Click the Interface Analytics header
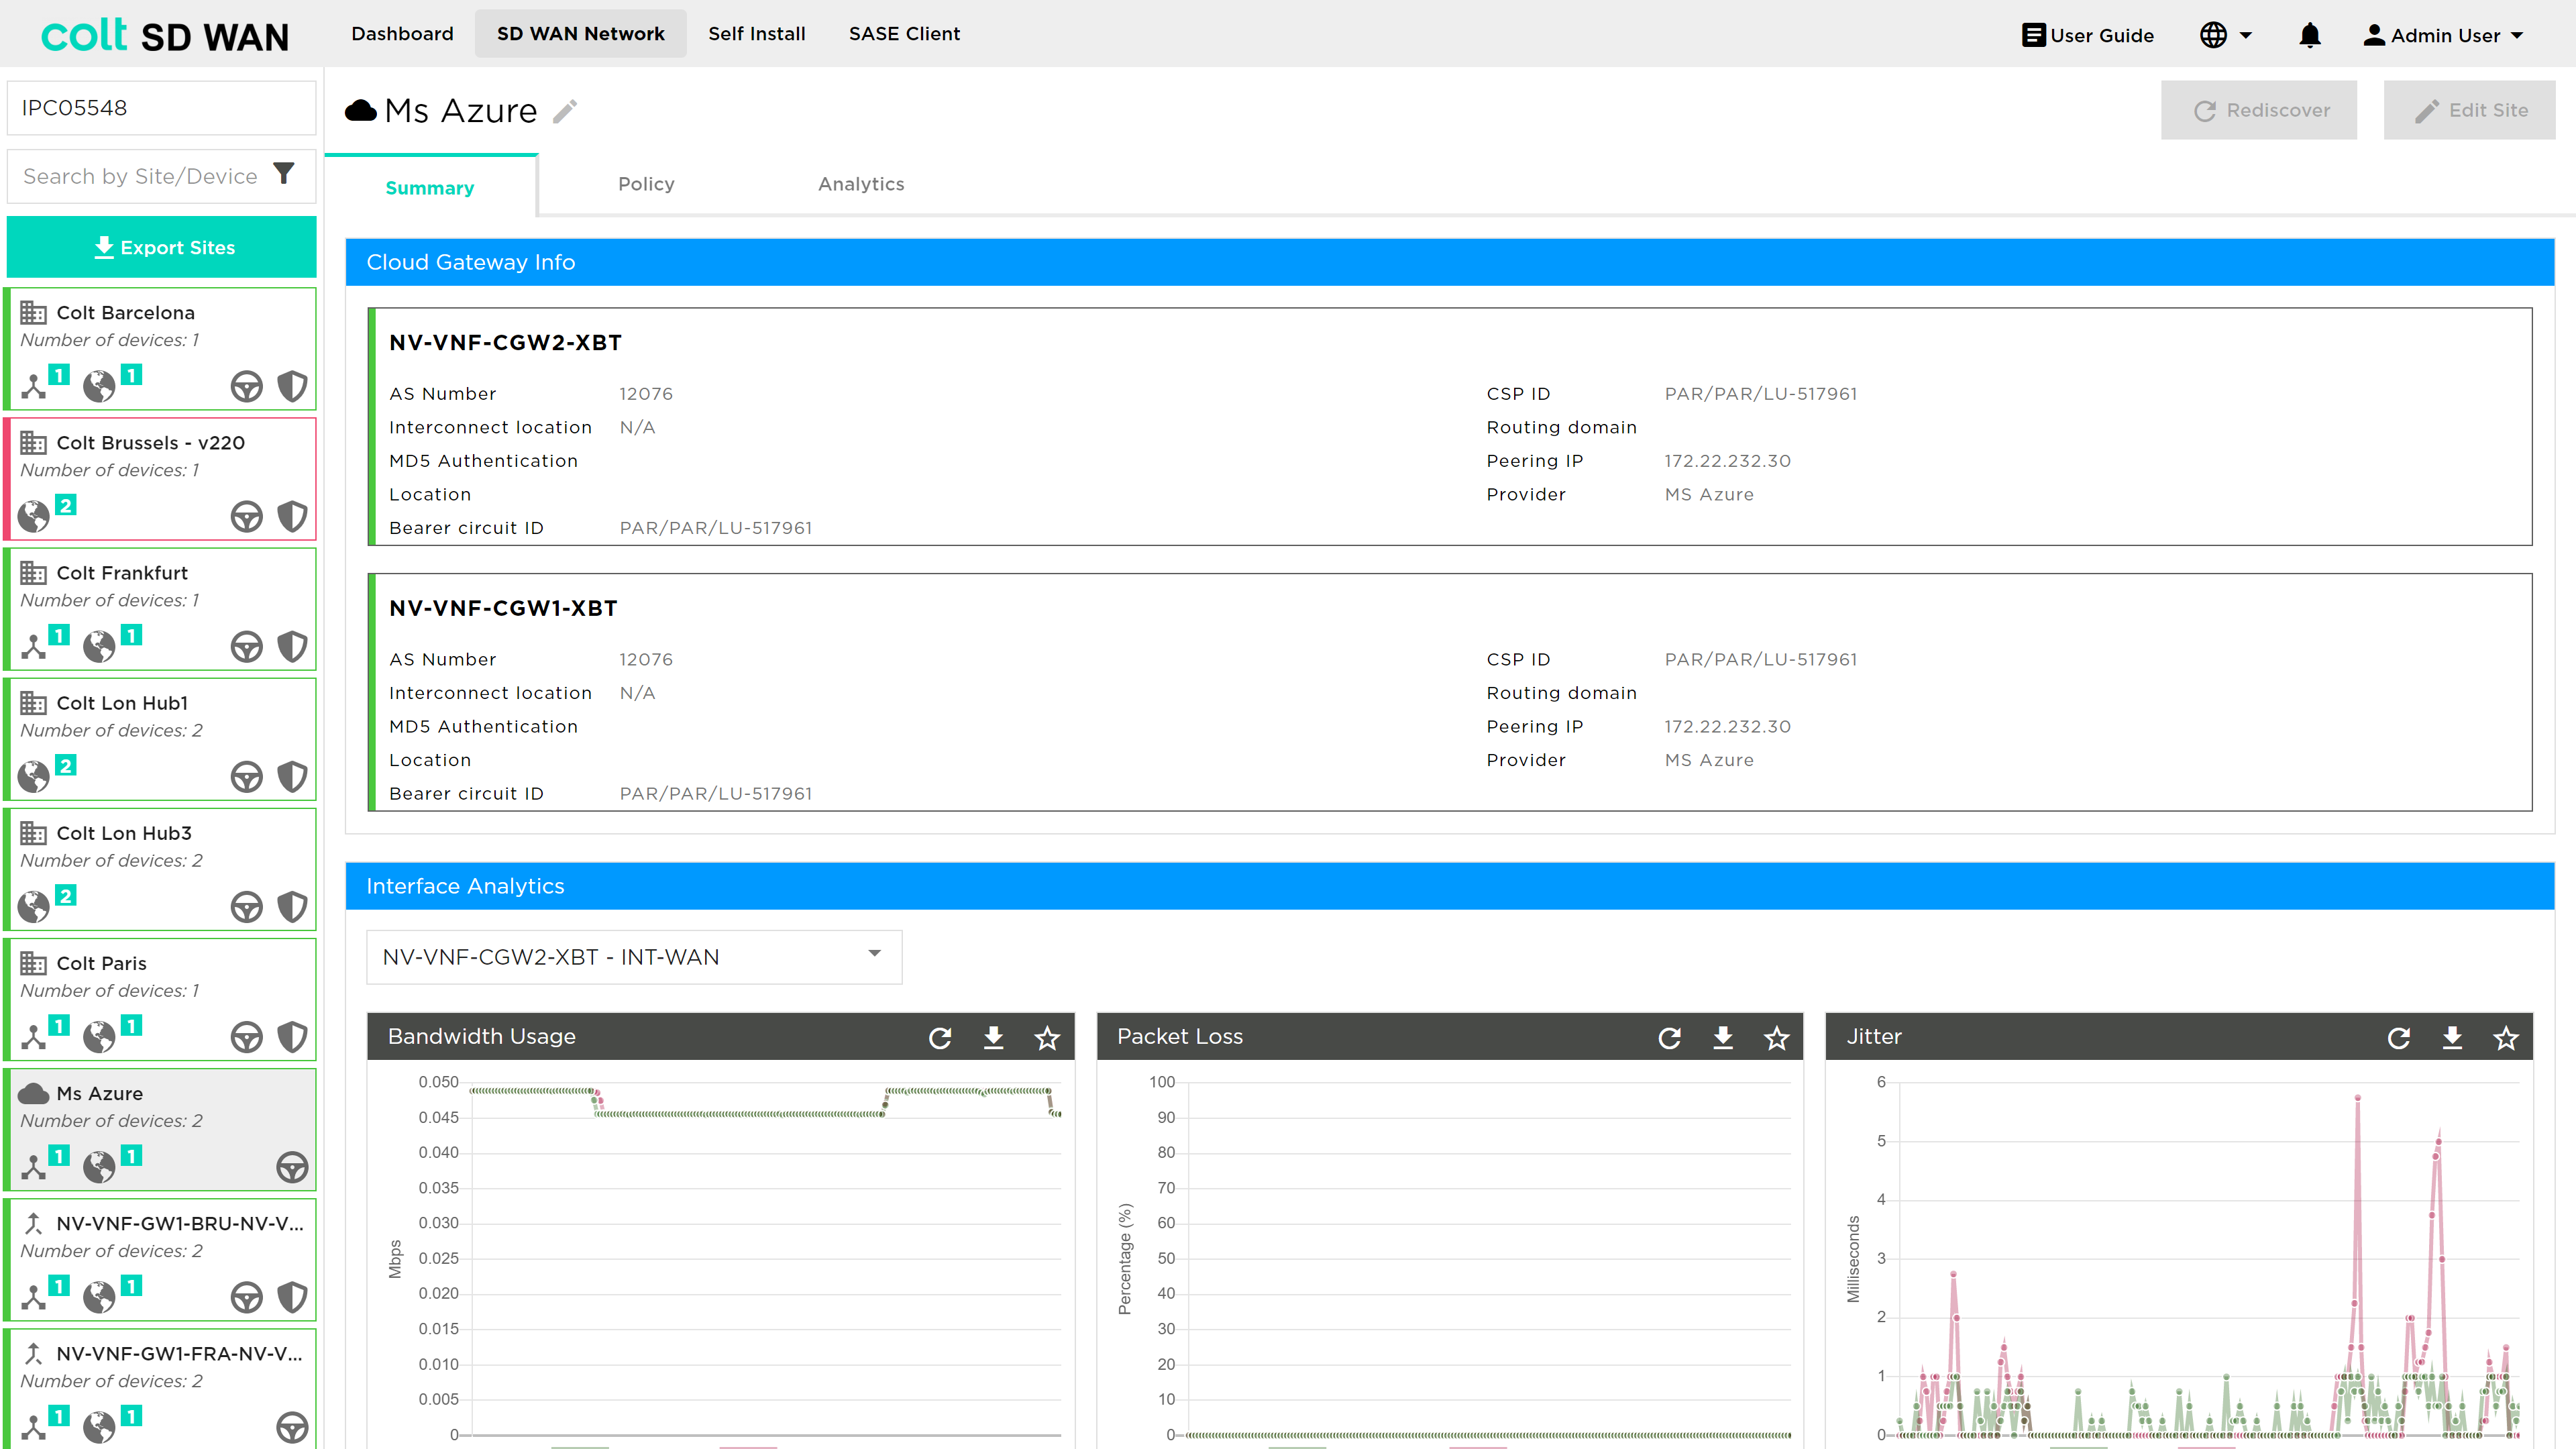 (x=1449, y=886)
